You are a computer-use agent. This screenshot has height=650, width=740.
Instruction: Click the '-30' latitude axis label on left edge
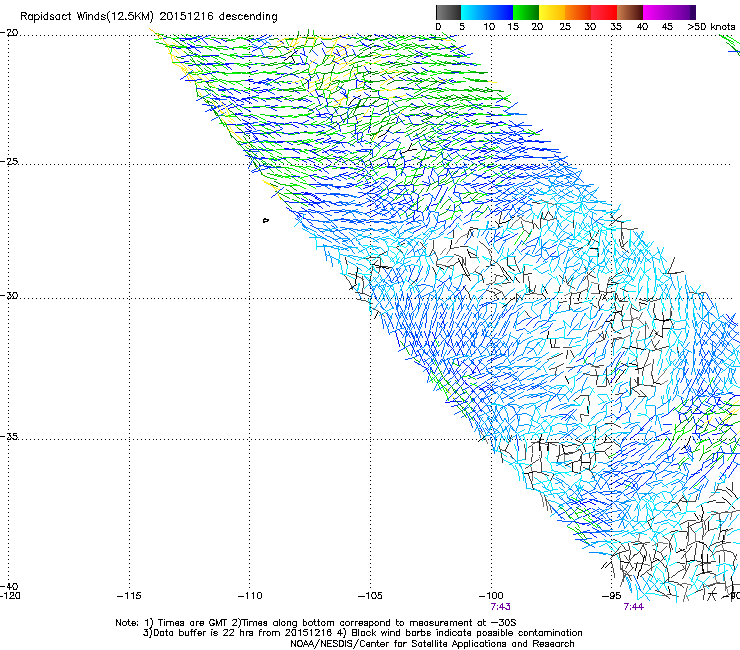pos(9,295)
